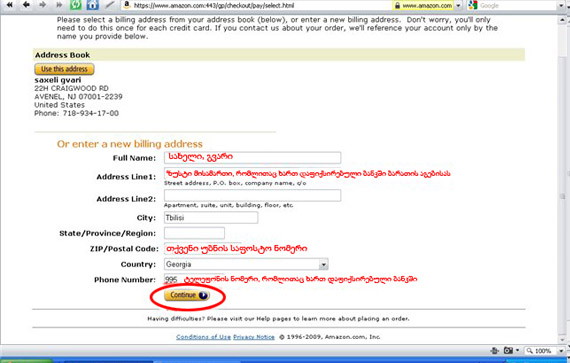The height and width of the screenshot is (363, 570).
Task: Click the green reload page icon
Action: tap(76, 5)
